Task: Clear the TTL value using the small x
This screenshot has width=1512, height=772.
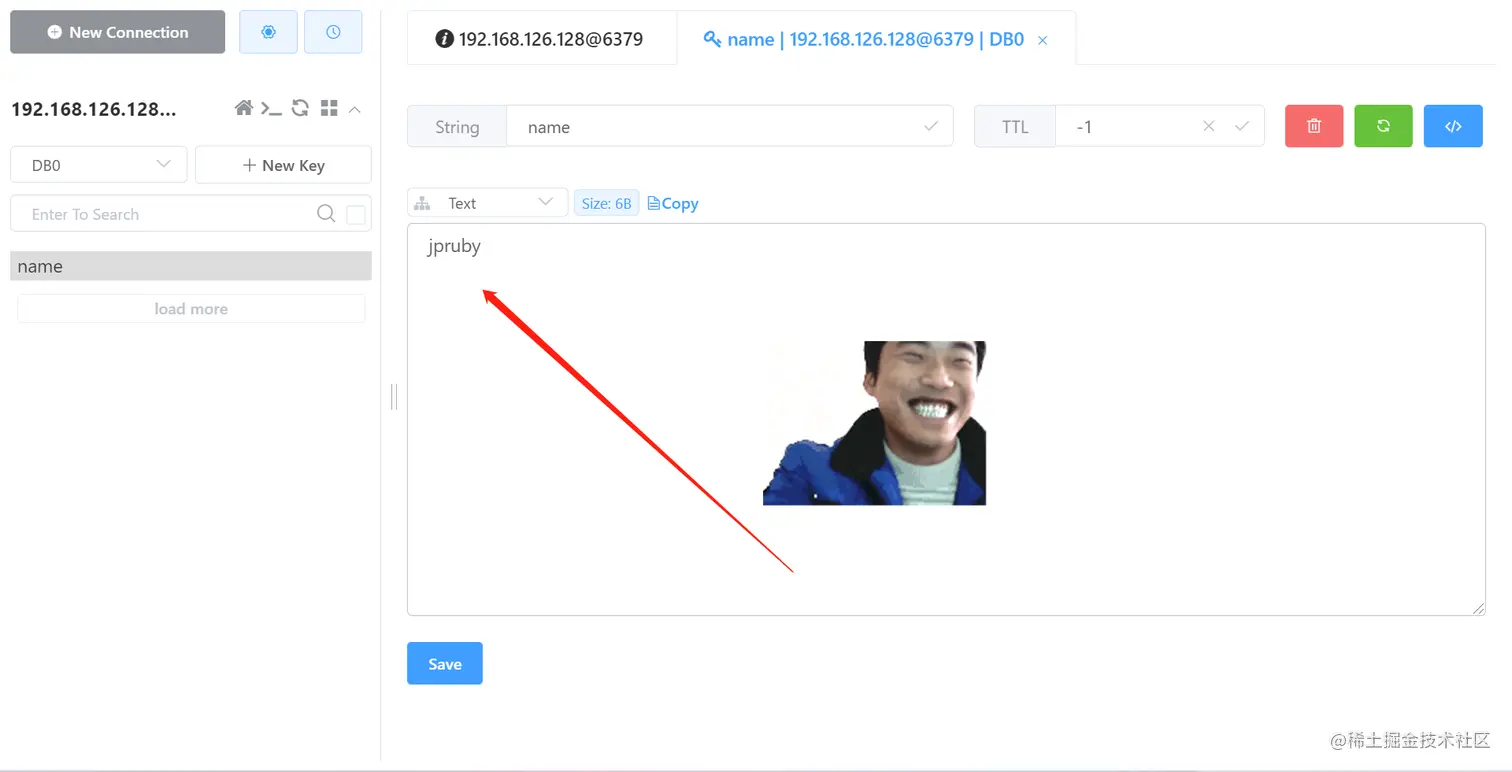Action: coord(1208,126)
